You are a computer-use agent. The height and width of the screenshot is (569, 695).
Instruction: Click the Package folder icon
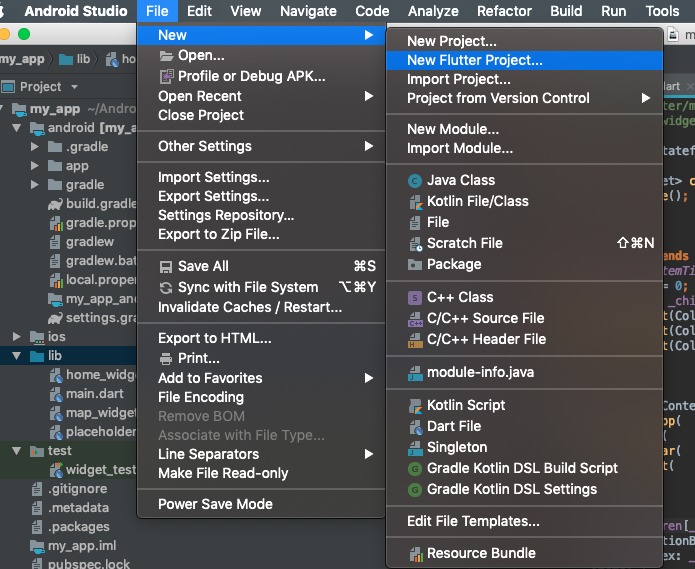point(414,265)
